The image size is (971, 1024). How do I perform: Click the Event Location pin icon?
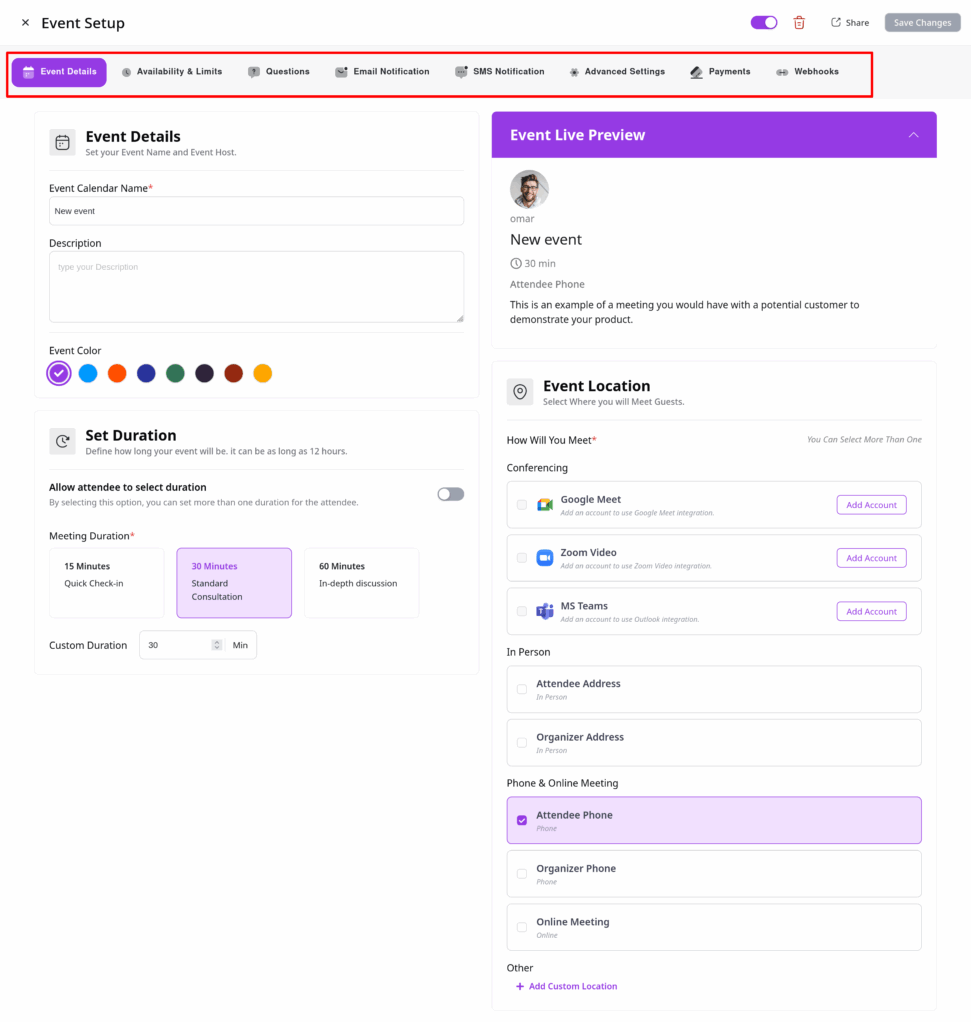point(520,392)
